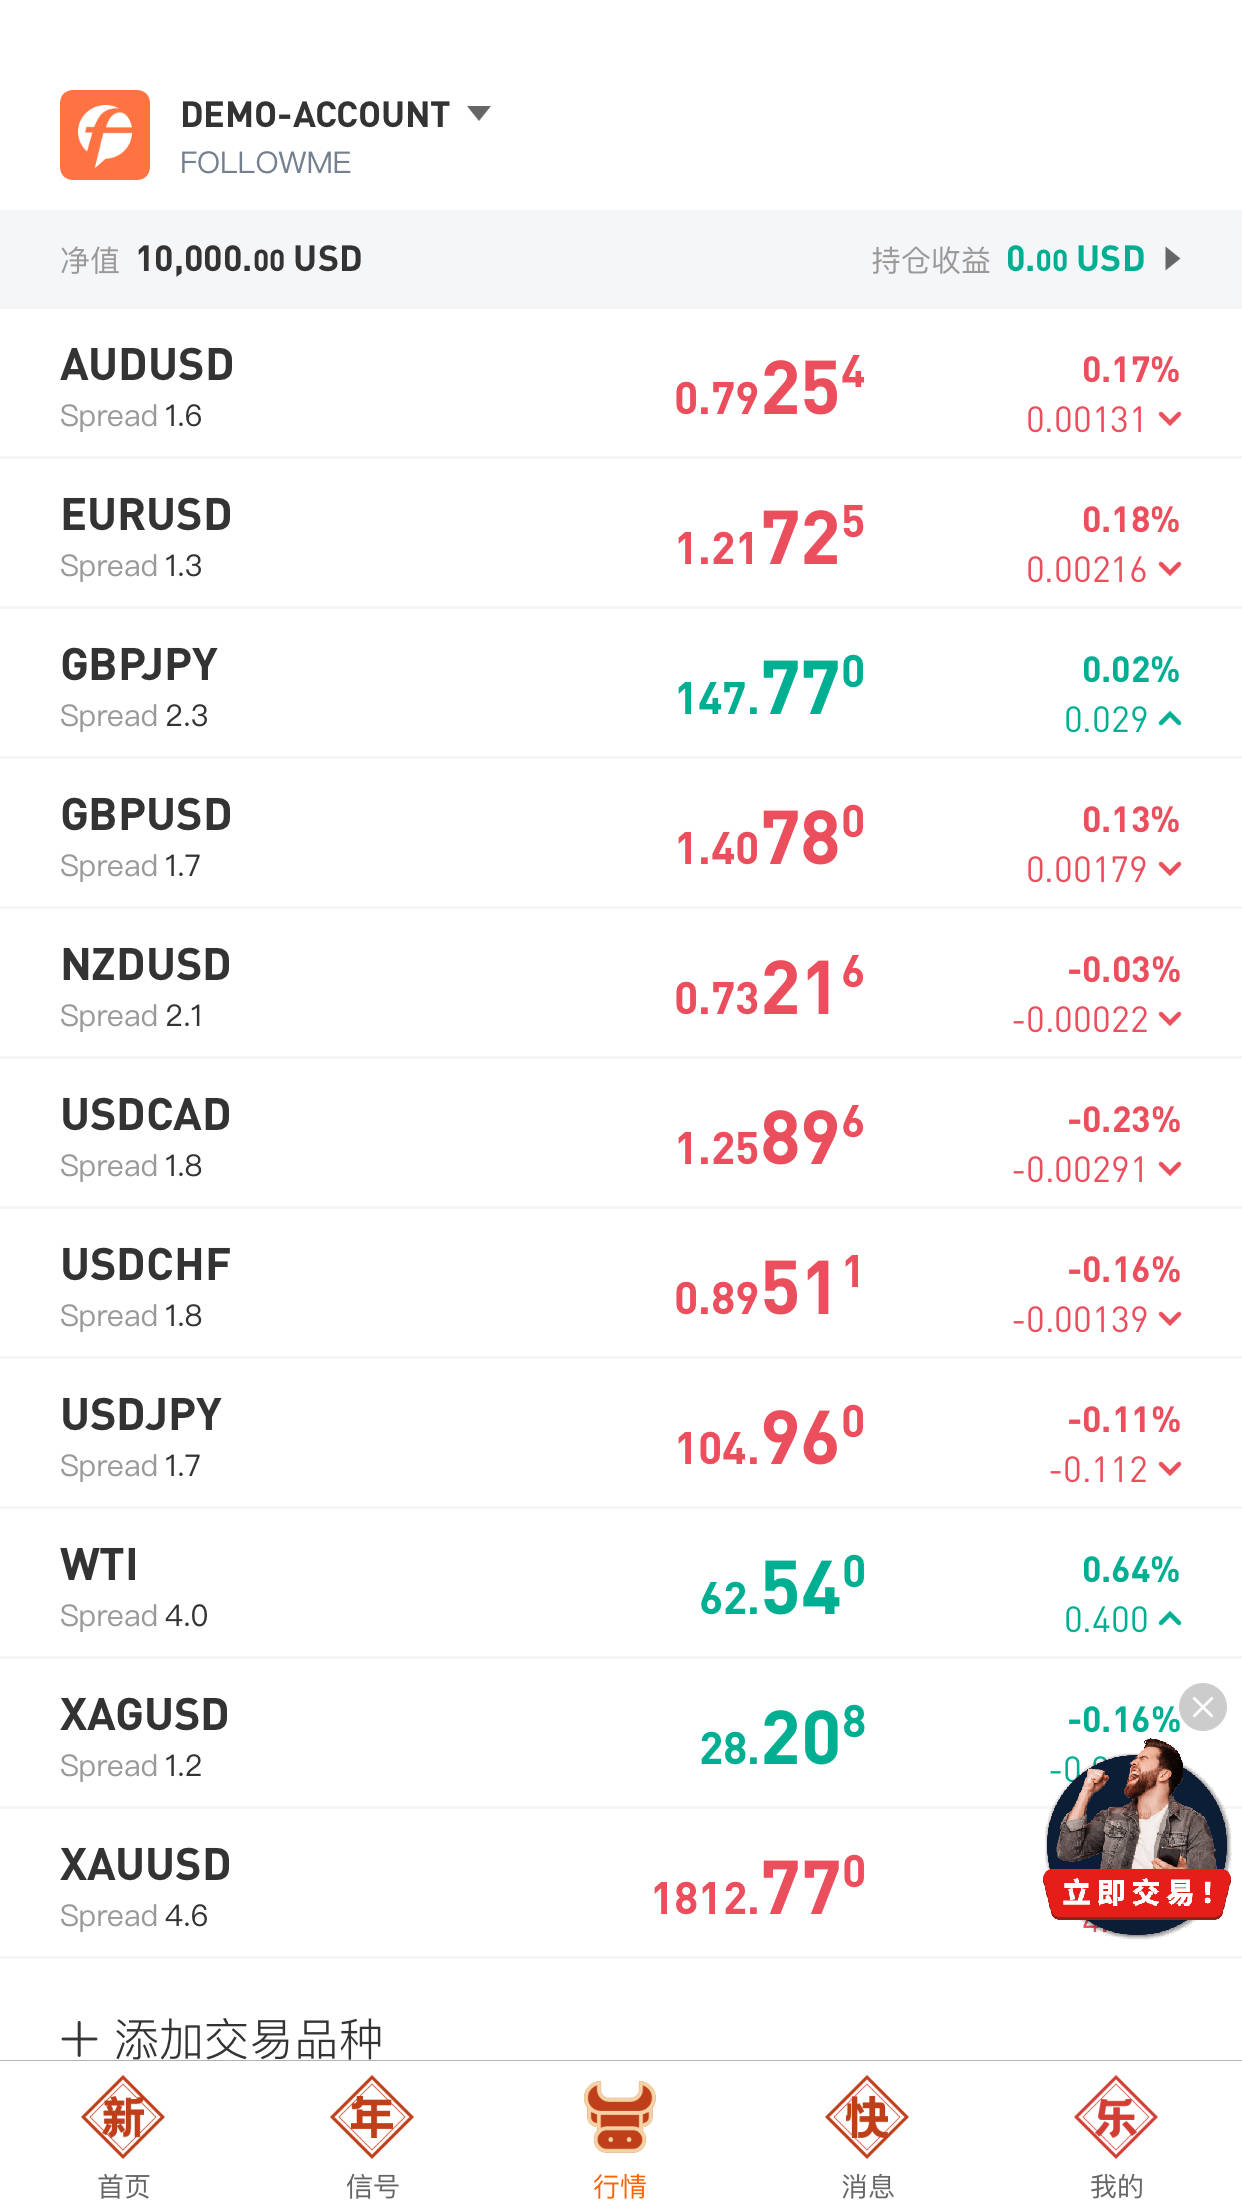Tap the 立即交易 promo character image
Screen dimensions: 1242x2208
1137,1838
